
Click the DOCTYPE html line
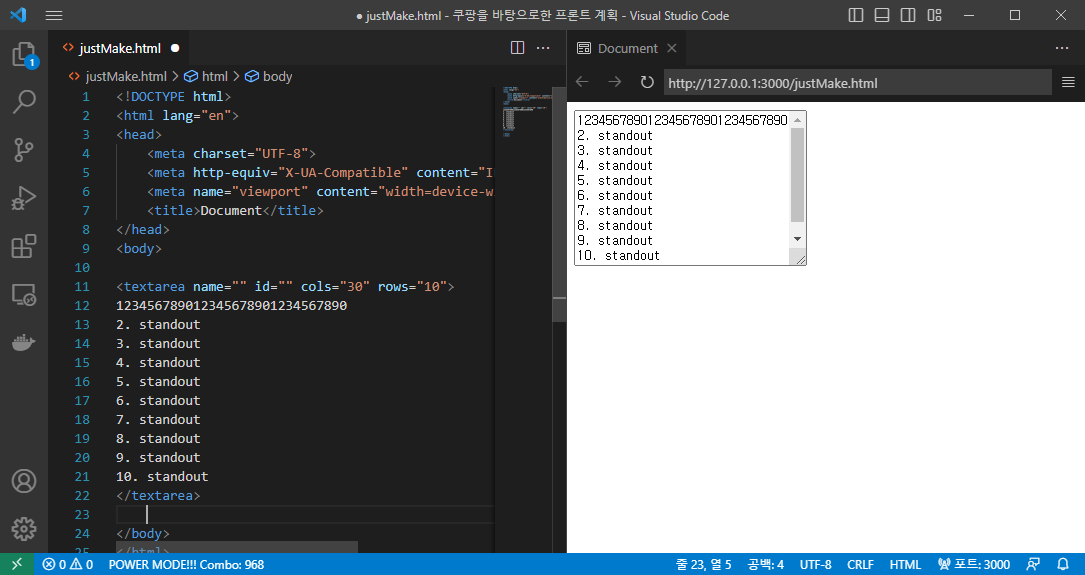(174, 96)
